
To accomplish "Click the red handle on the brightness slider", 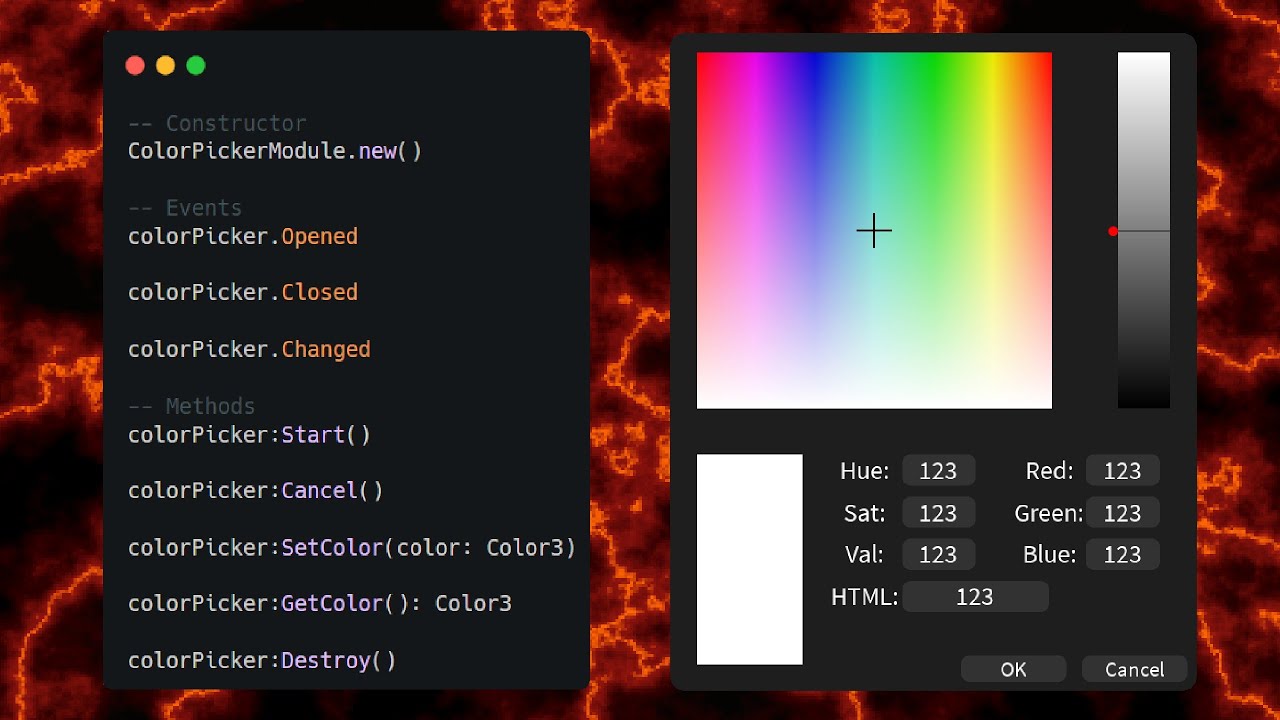I will click(1113, 231).
